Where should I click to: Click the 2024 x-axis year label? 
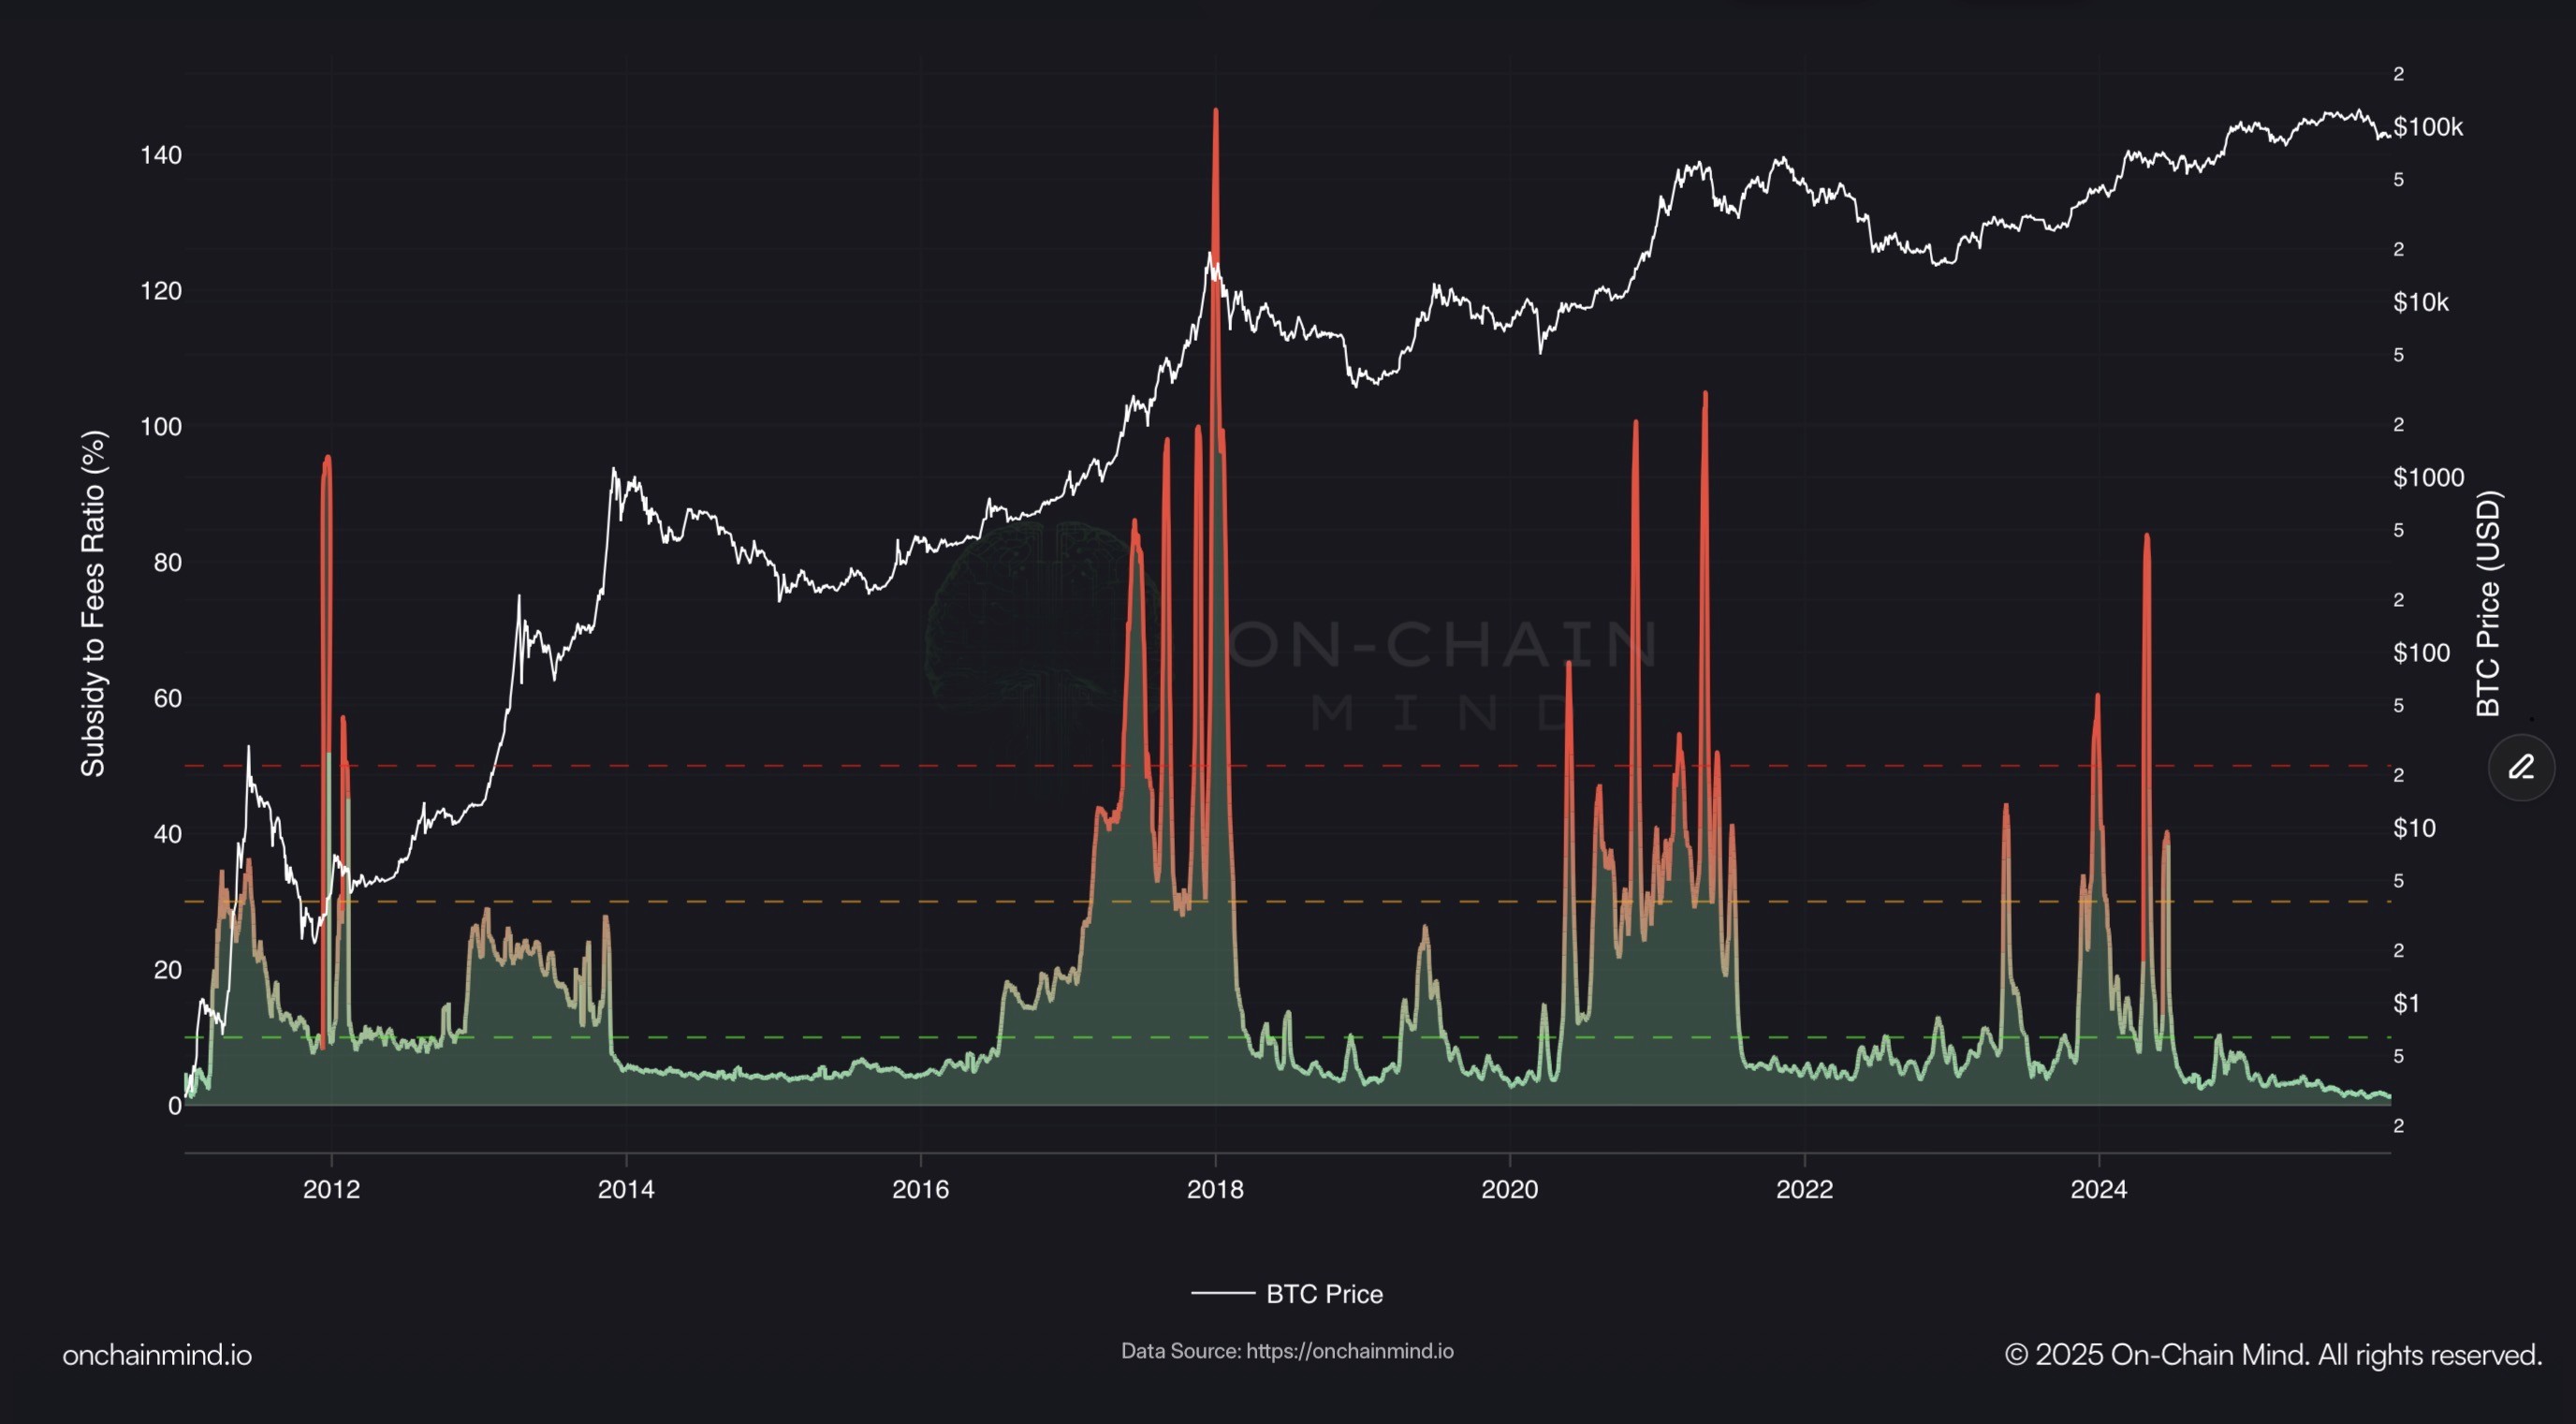click(x=2098, y=1189)
